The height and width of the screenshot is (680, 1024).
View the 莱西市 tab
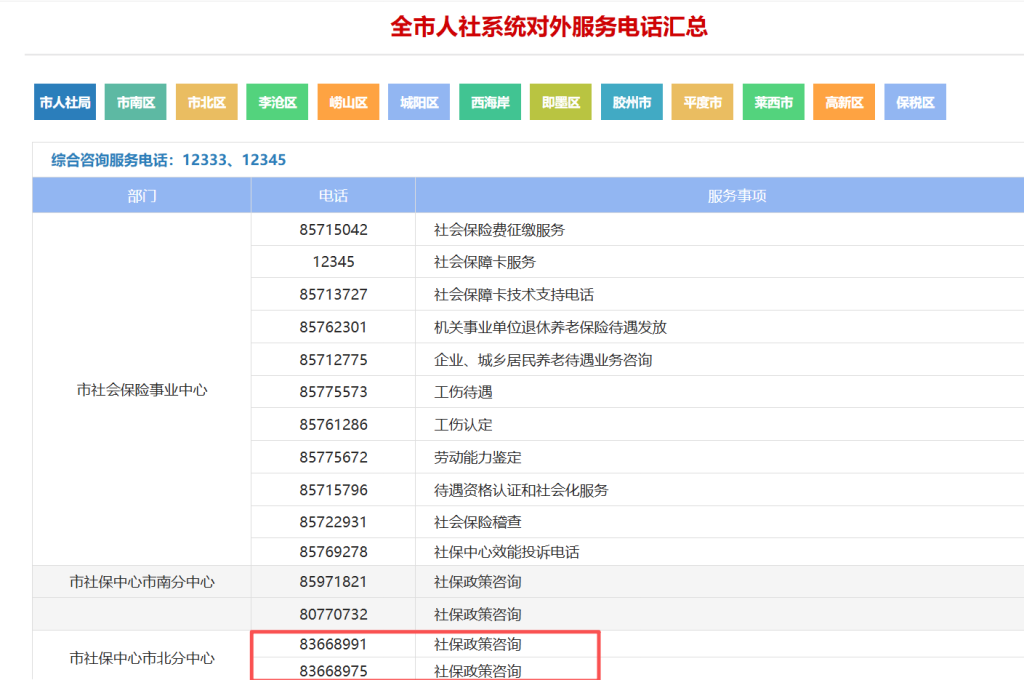773,102
